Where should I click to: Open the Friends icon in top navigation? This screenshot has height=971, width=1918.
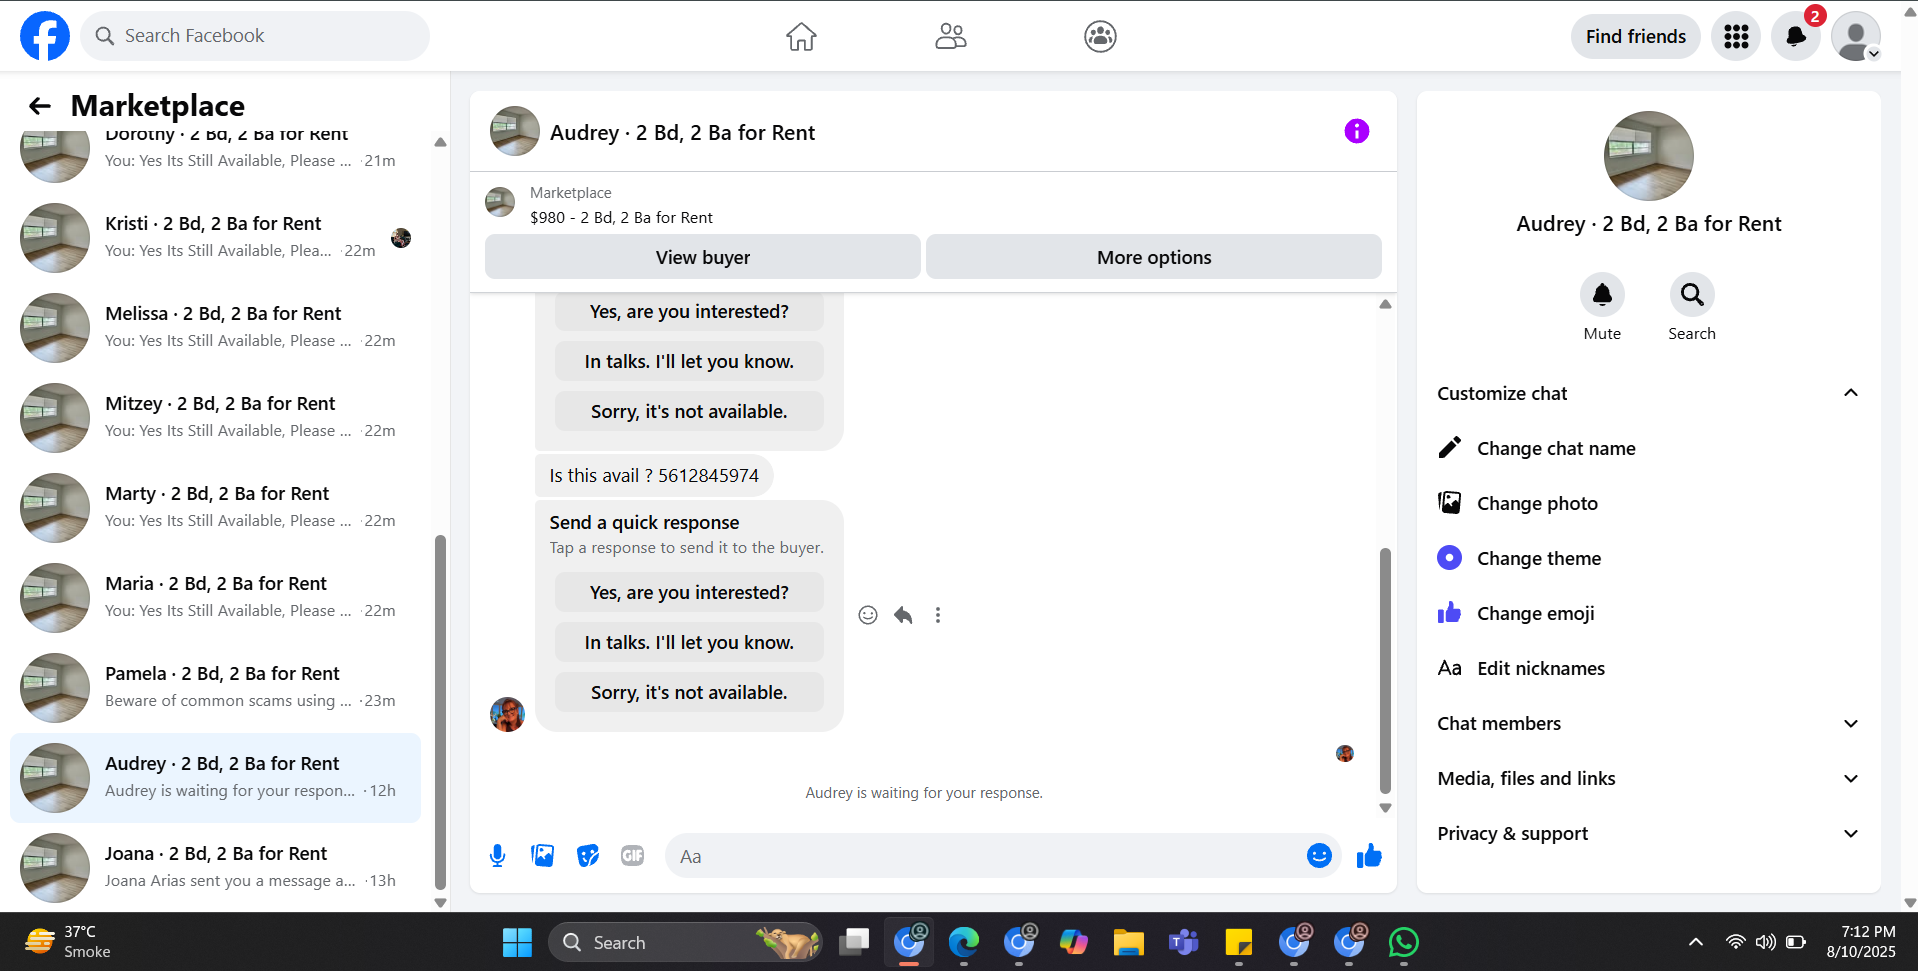pyautogui.click(x=951, y=36)
